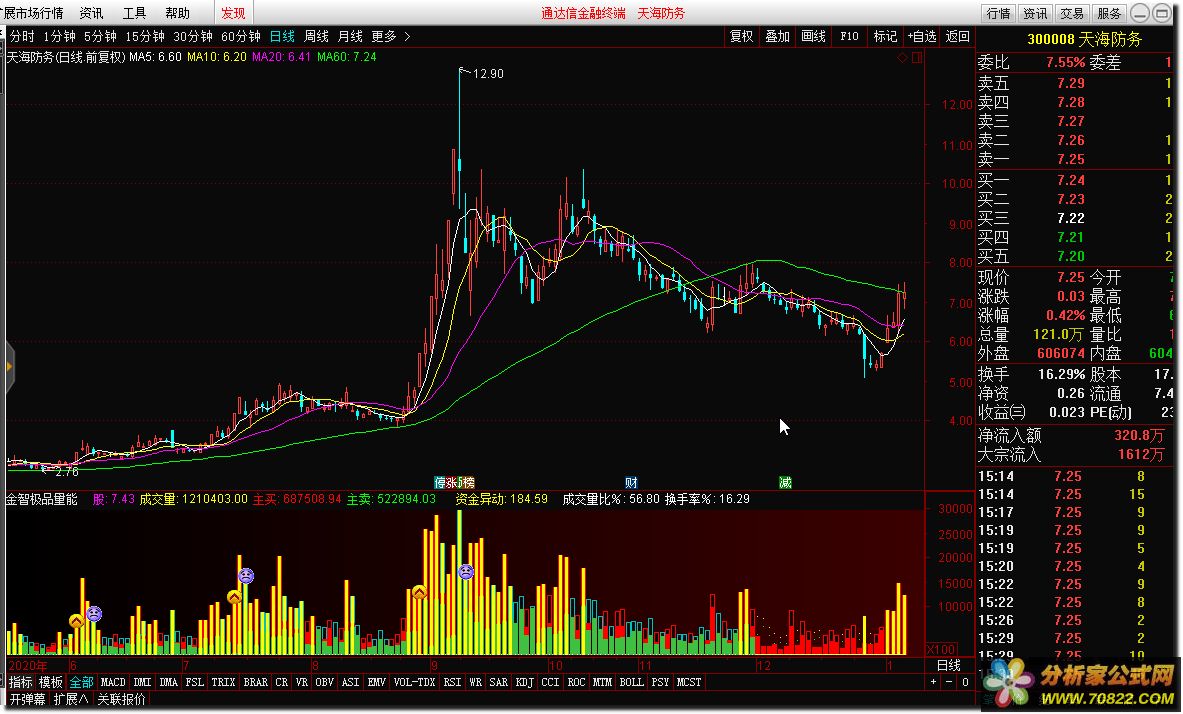Image resolution: width=1183 pixels, height=714 pixels.
Task: Select the 30分钟 period
Action: tap(193, 36)
